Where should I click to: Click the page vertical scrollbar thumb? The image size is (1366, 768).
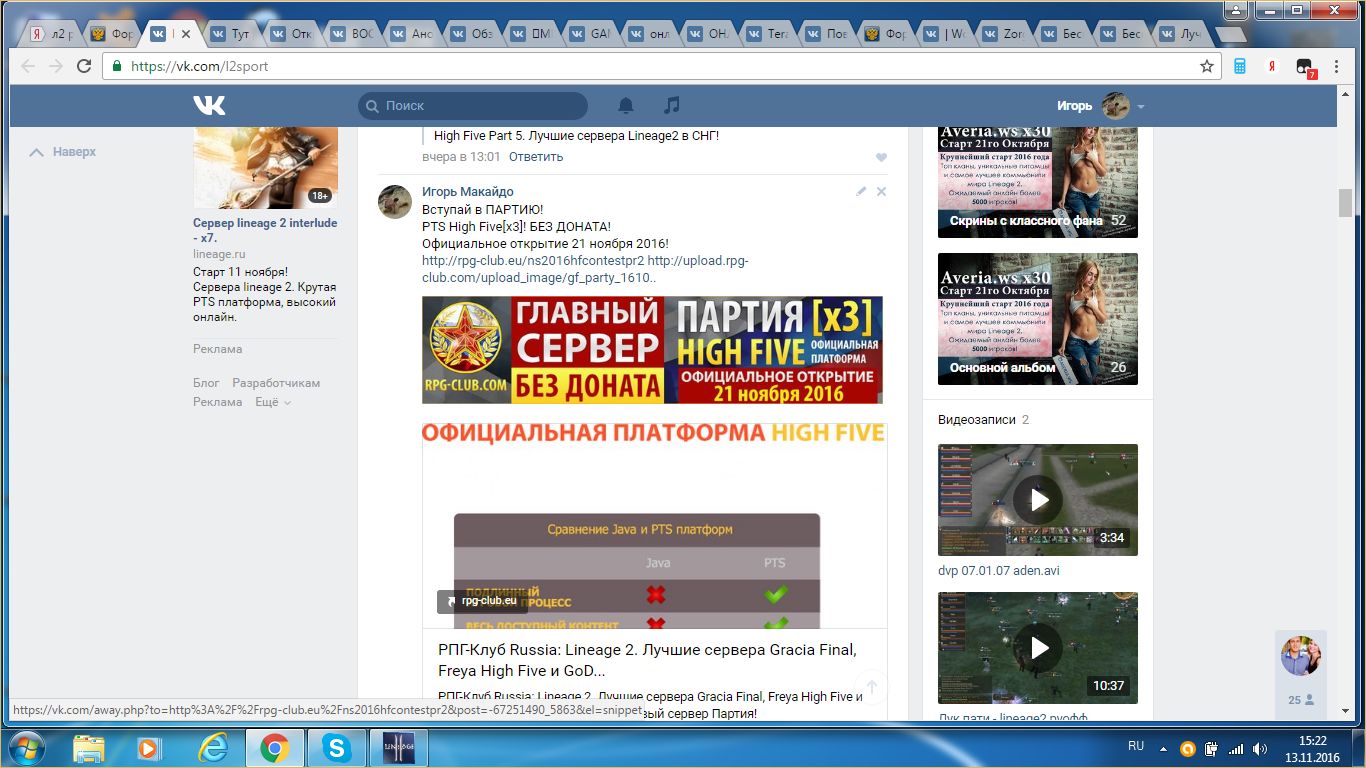point(1345,201)
